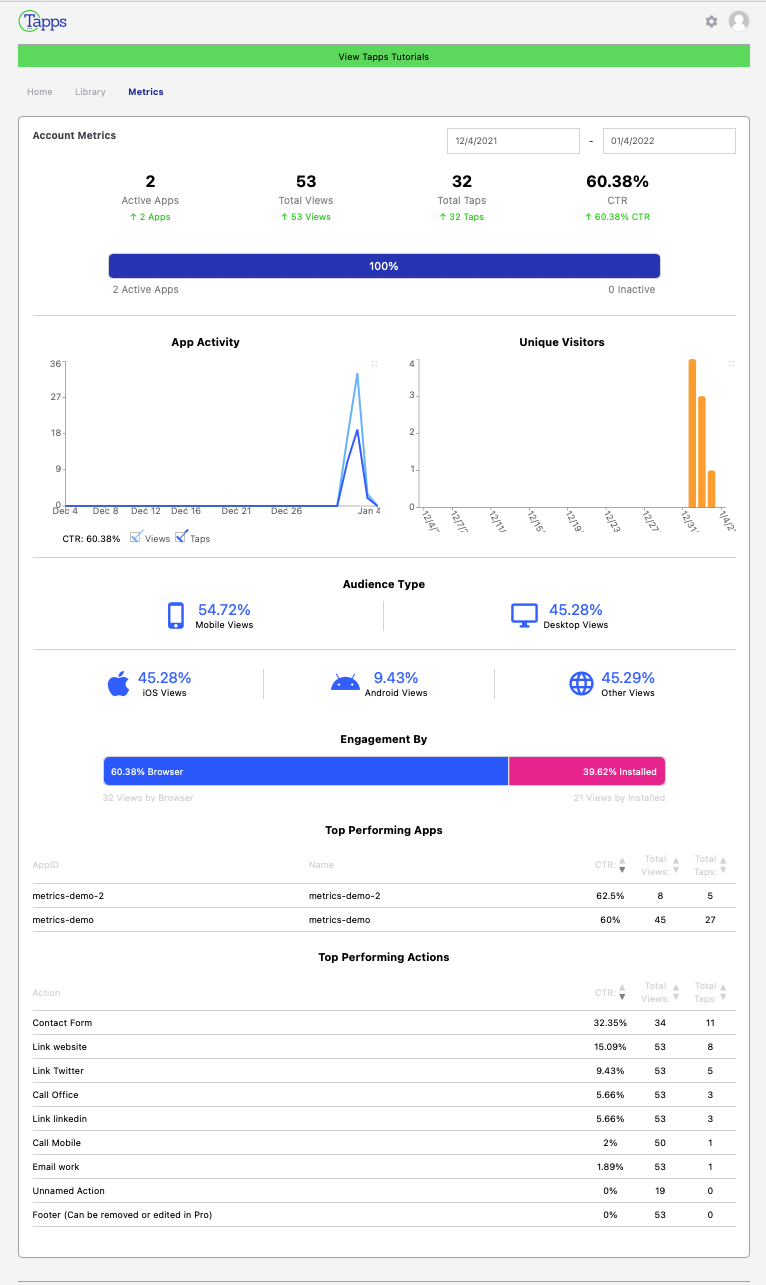
Task: Click the 100% active apps progress bar
Action: tap(384, 266)
